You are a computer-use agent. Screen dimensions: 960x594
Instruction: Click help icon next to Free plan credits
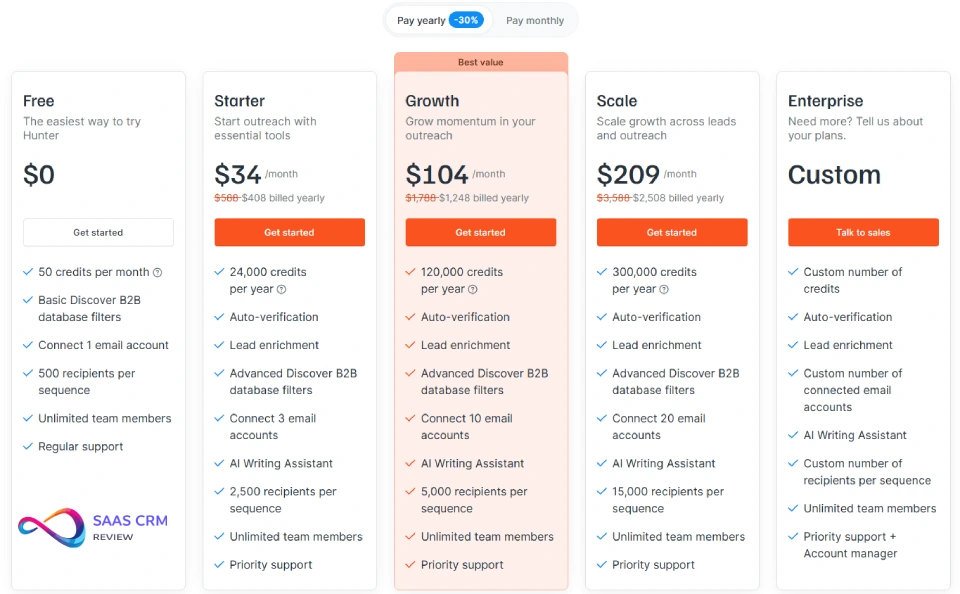click(157, 272)
